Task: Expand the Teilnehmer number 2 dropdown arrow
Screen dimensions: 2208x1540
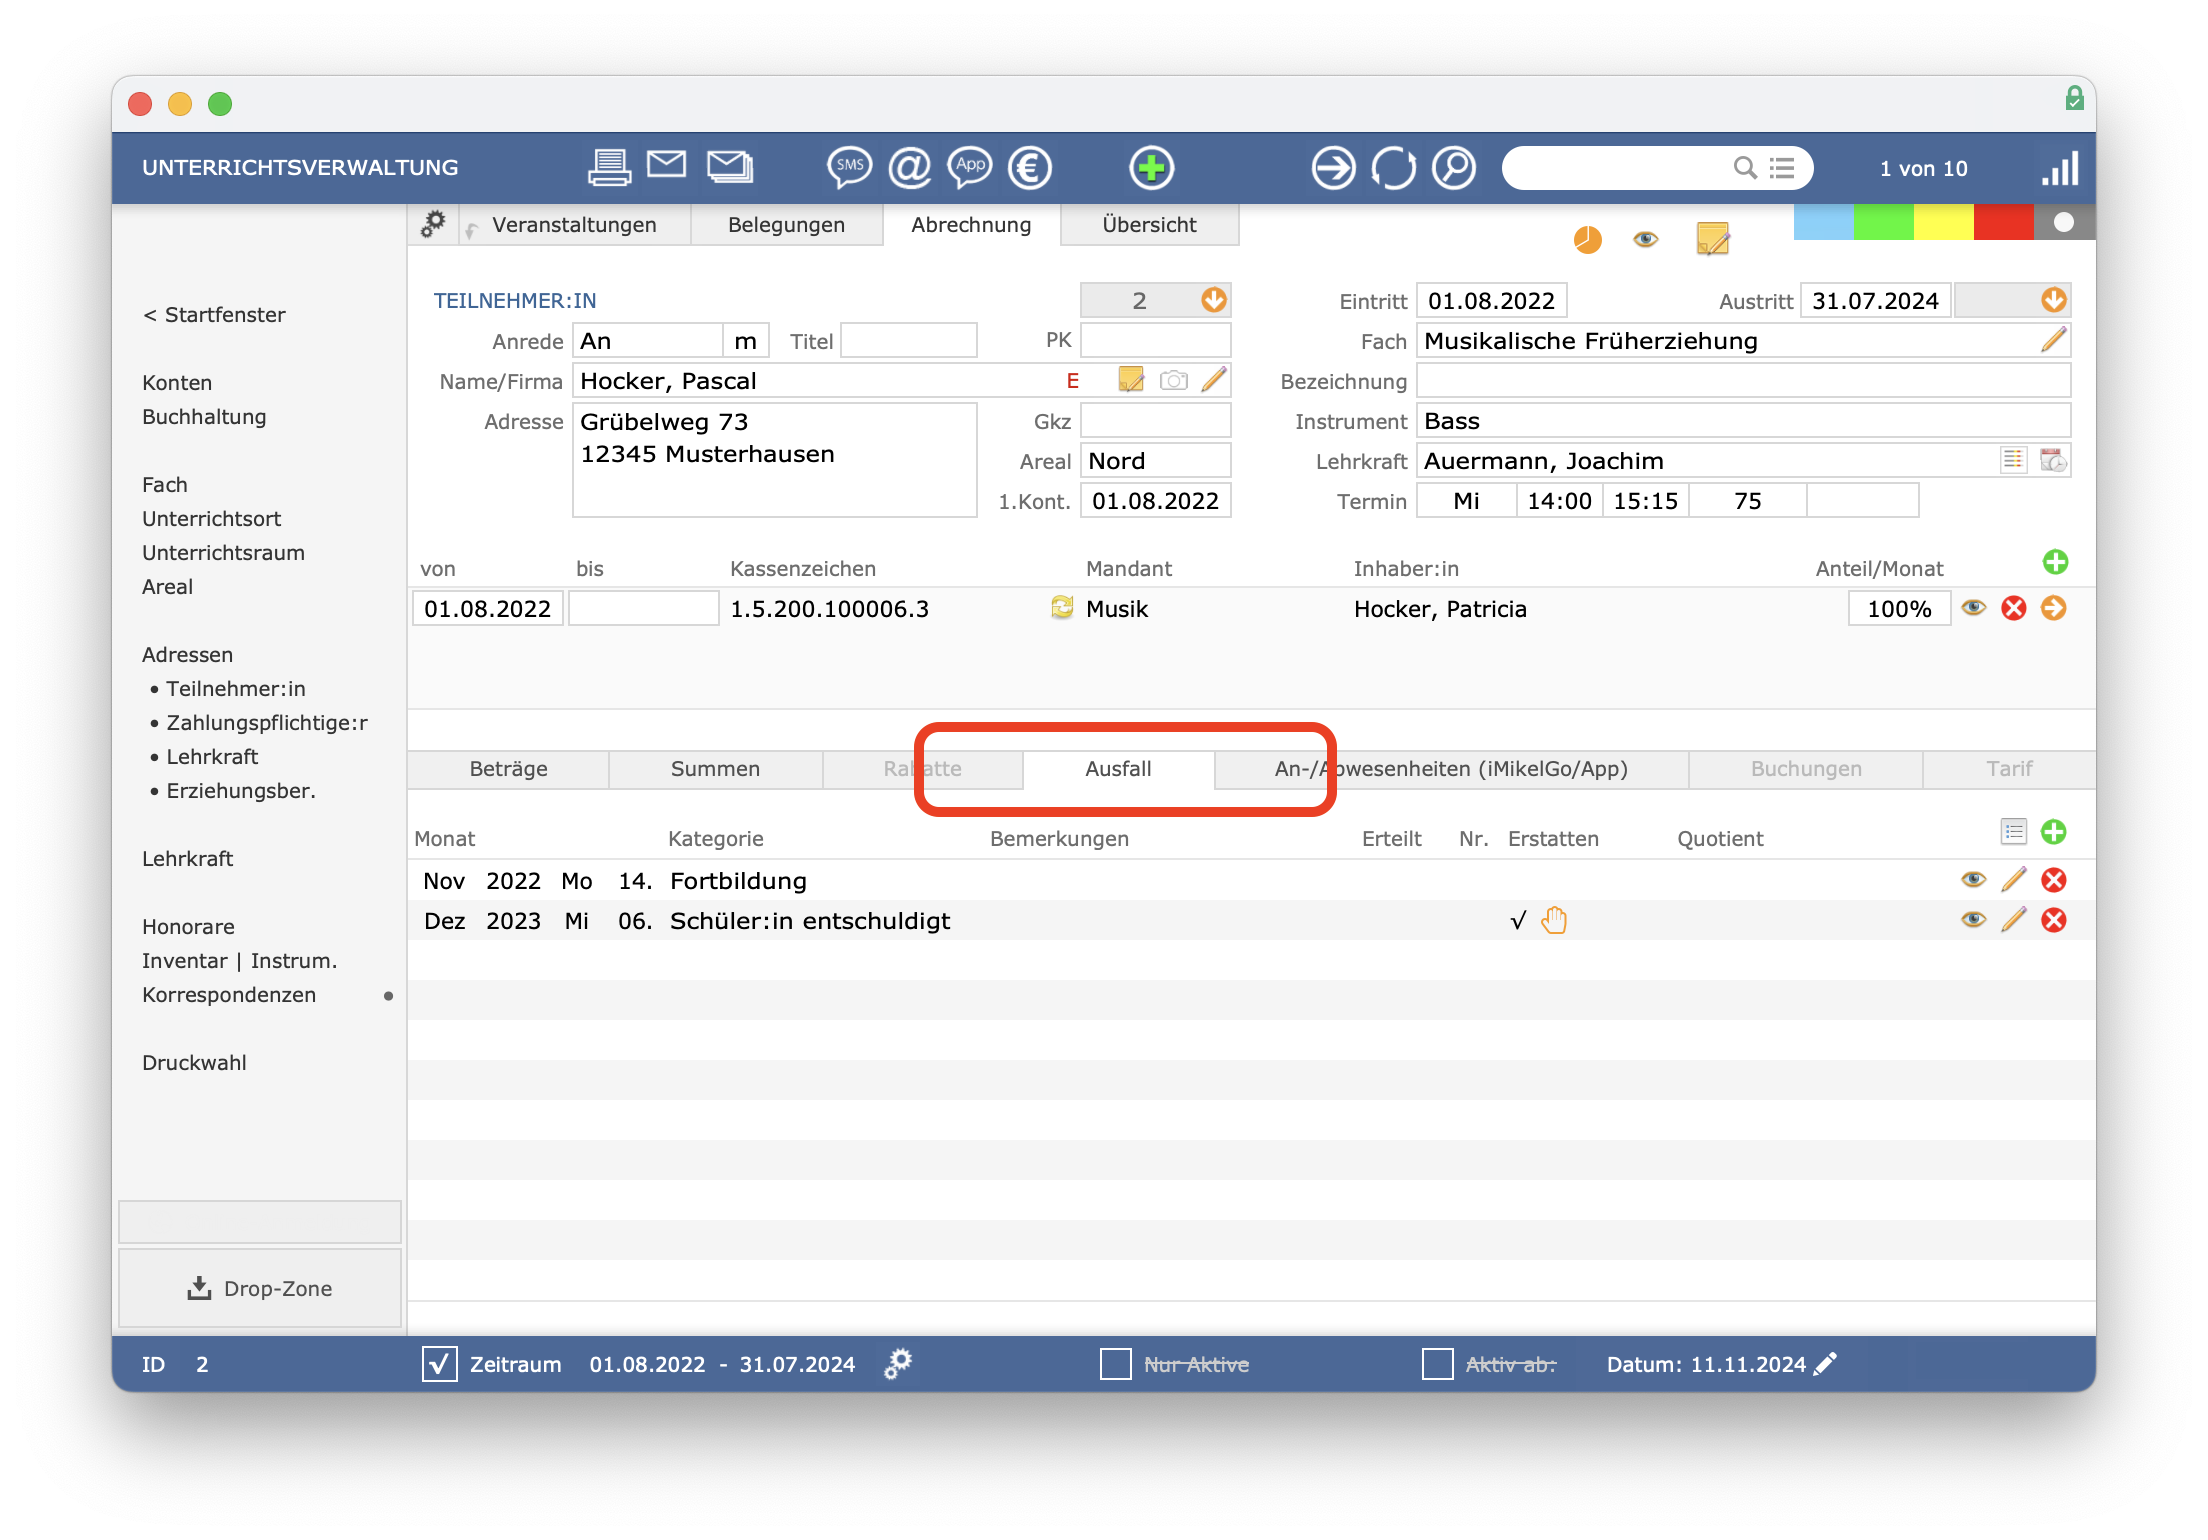Action: click(1213, 300)
